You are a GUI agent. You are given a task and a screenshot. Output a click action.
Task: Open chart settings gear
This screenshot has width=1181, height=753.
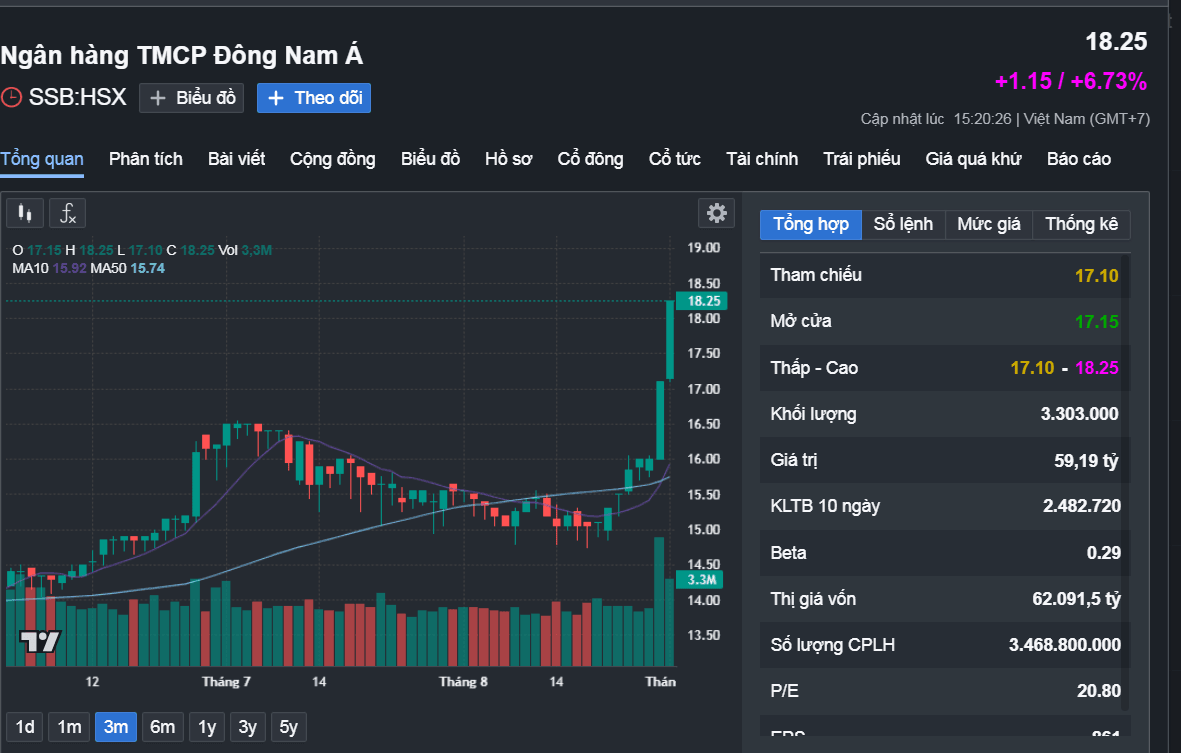716,213
